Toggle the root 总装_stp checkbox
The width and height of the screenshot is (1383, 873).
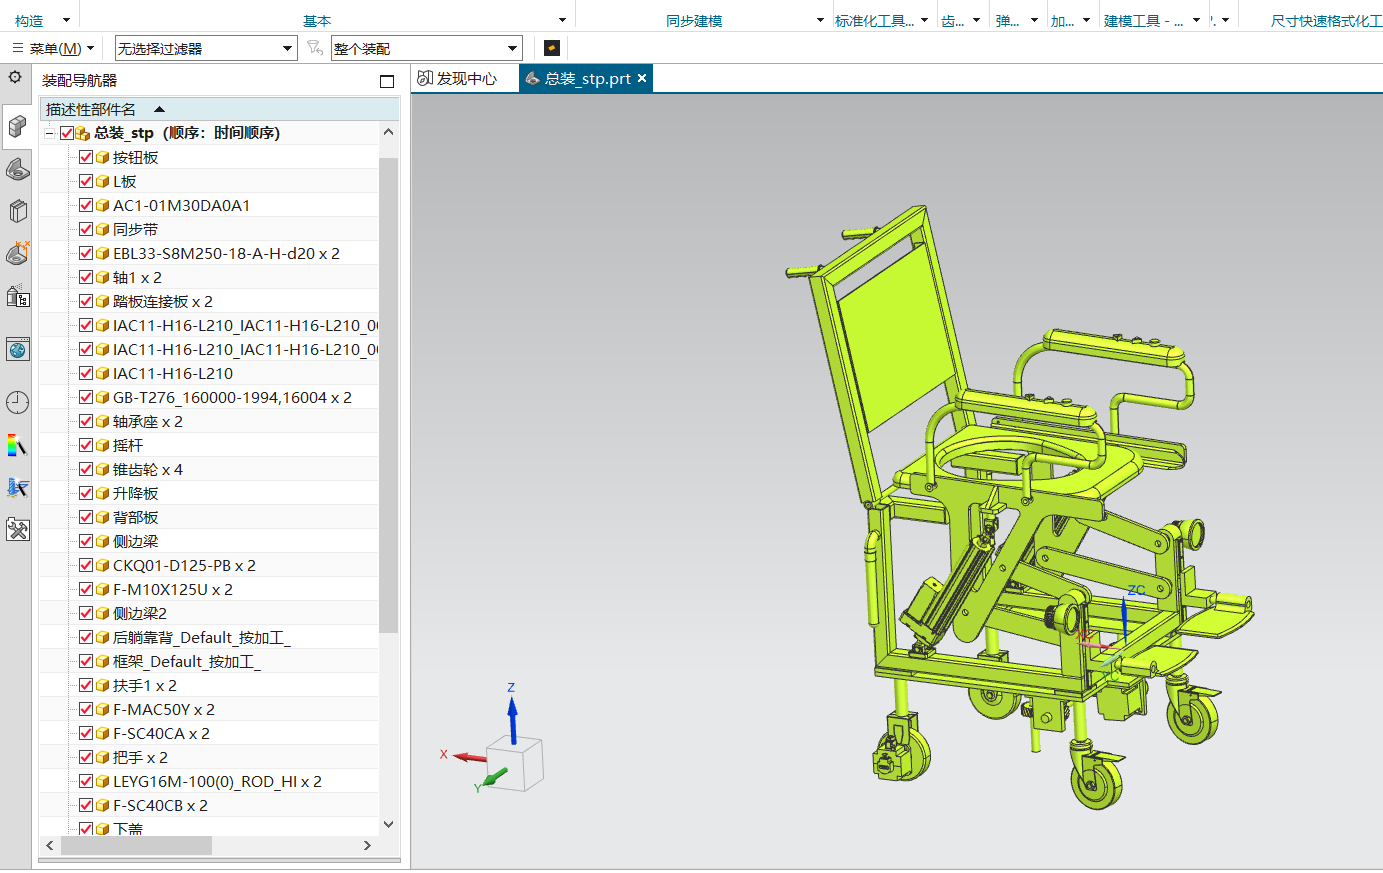(x=67, y=133)
